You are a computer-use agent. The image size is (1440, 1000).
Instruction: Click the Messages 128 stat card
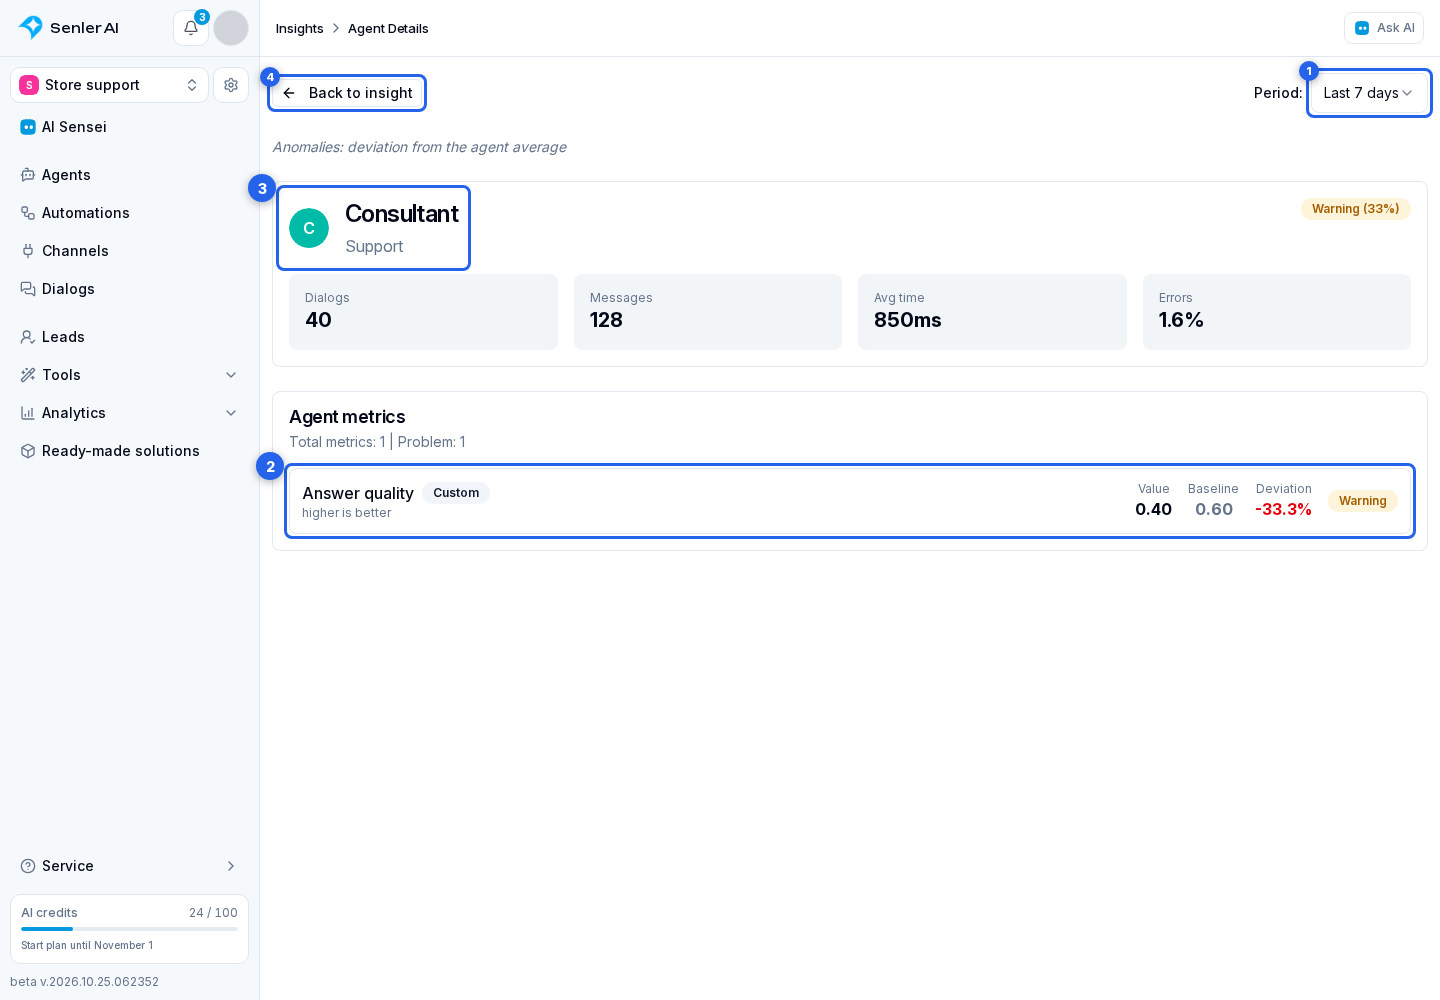[708, 312]
